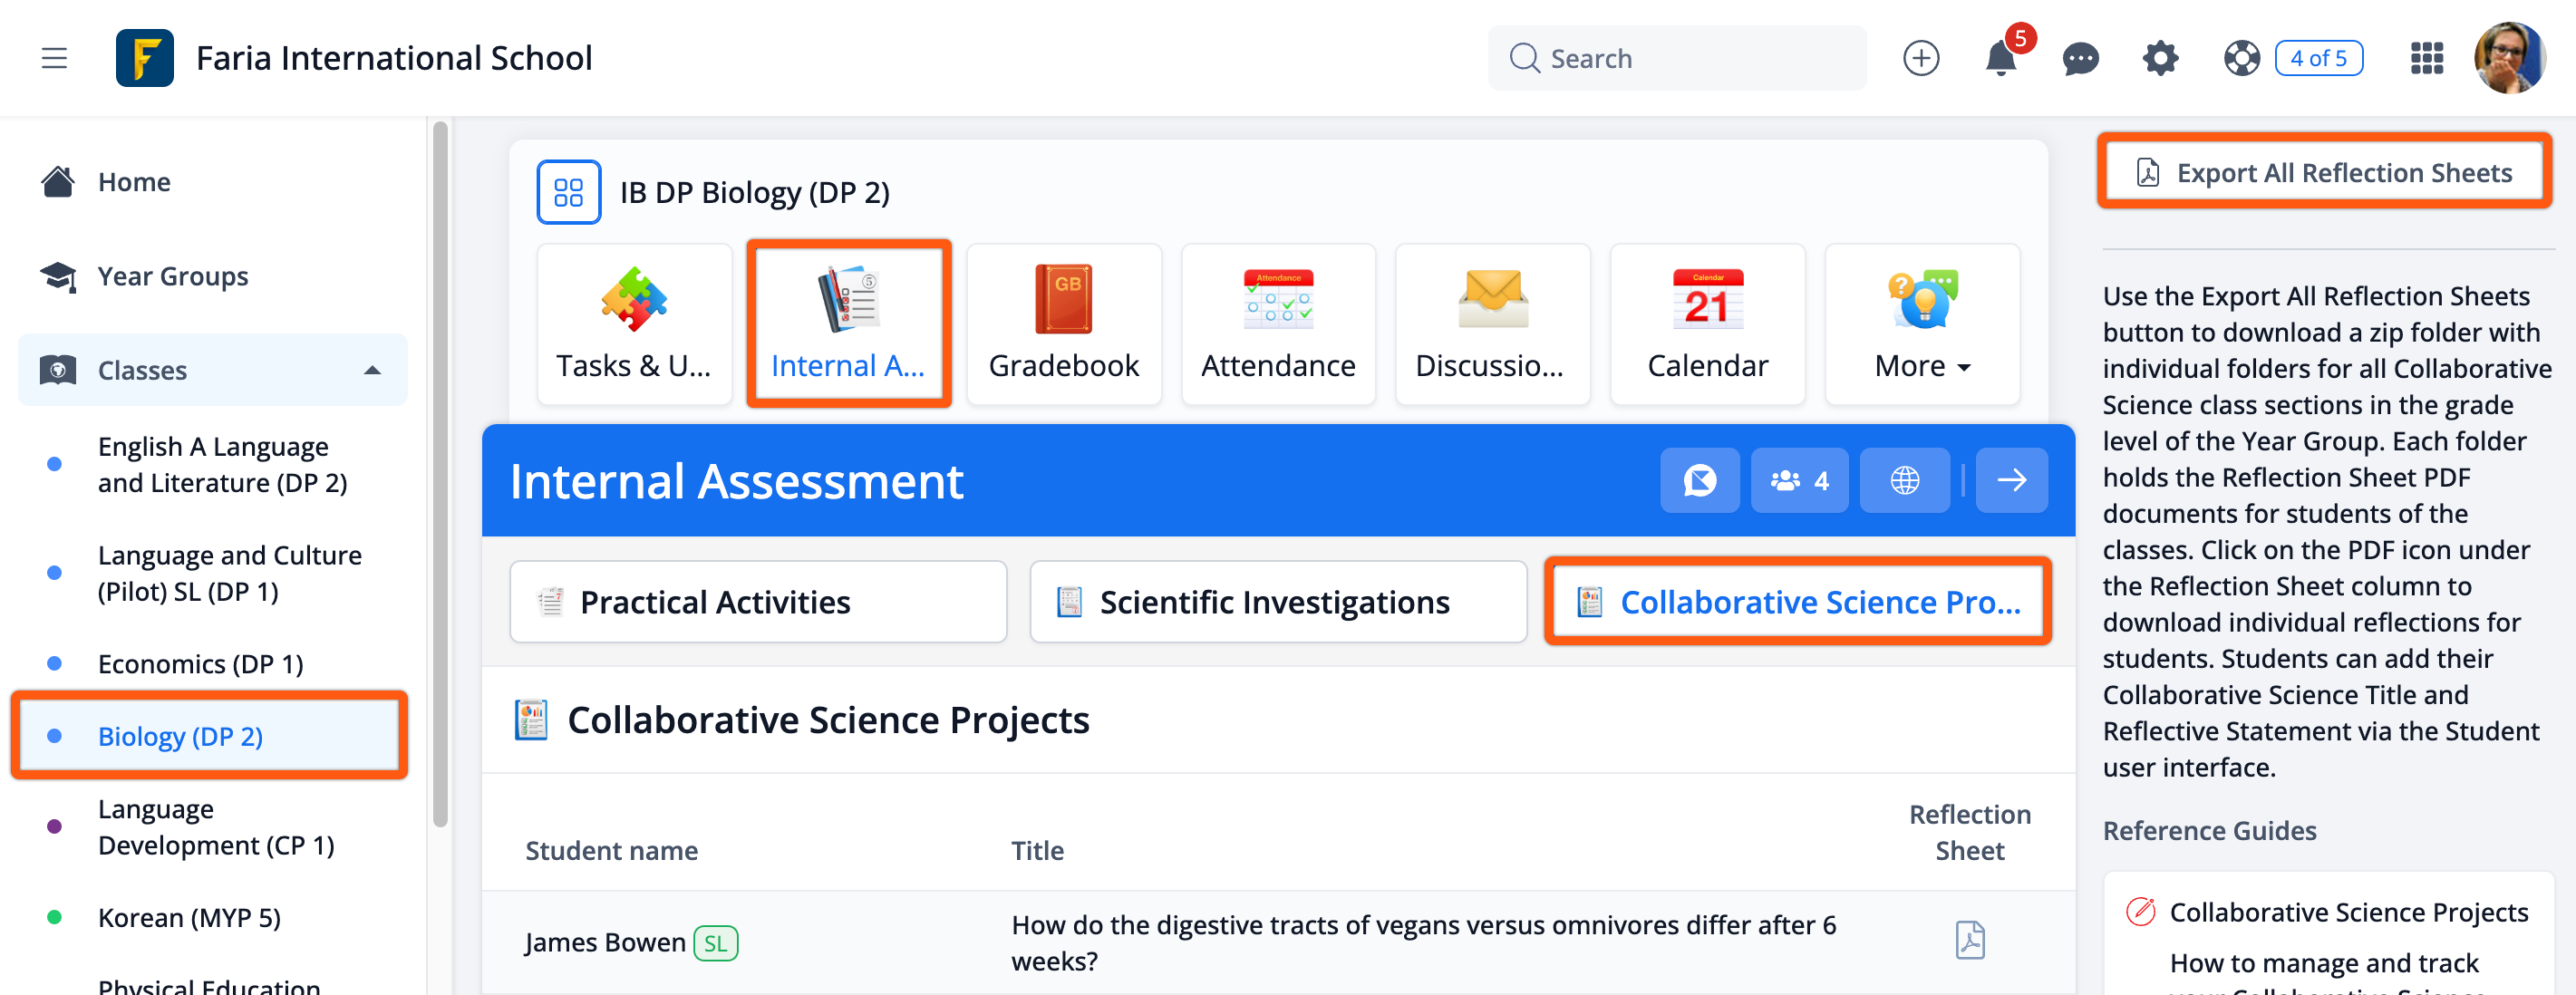Collapse the Classes sidebar section
The image size is (2576, 995).
(x=372, y=370)
